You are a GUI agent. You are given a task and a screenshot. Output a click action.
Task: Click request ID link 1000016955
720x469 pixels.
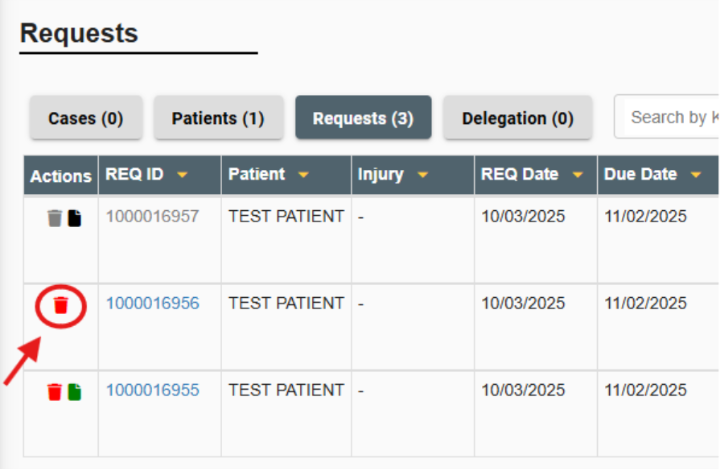click(153, 390)
